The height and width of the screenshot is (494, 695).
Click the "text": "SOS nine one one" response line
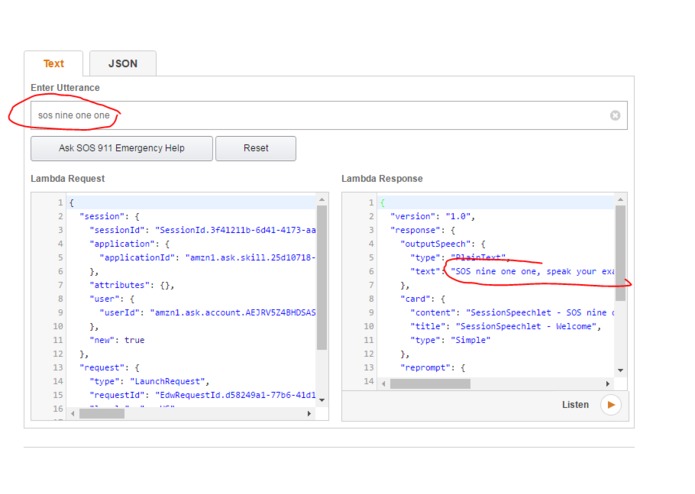(512, 271)
